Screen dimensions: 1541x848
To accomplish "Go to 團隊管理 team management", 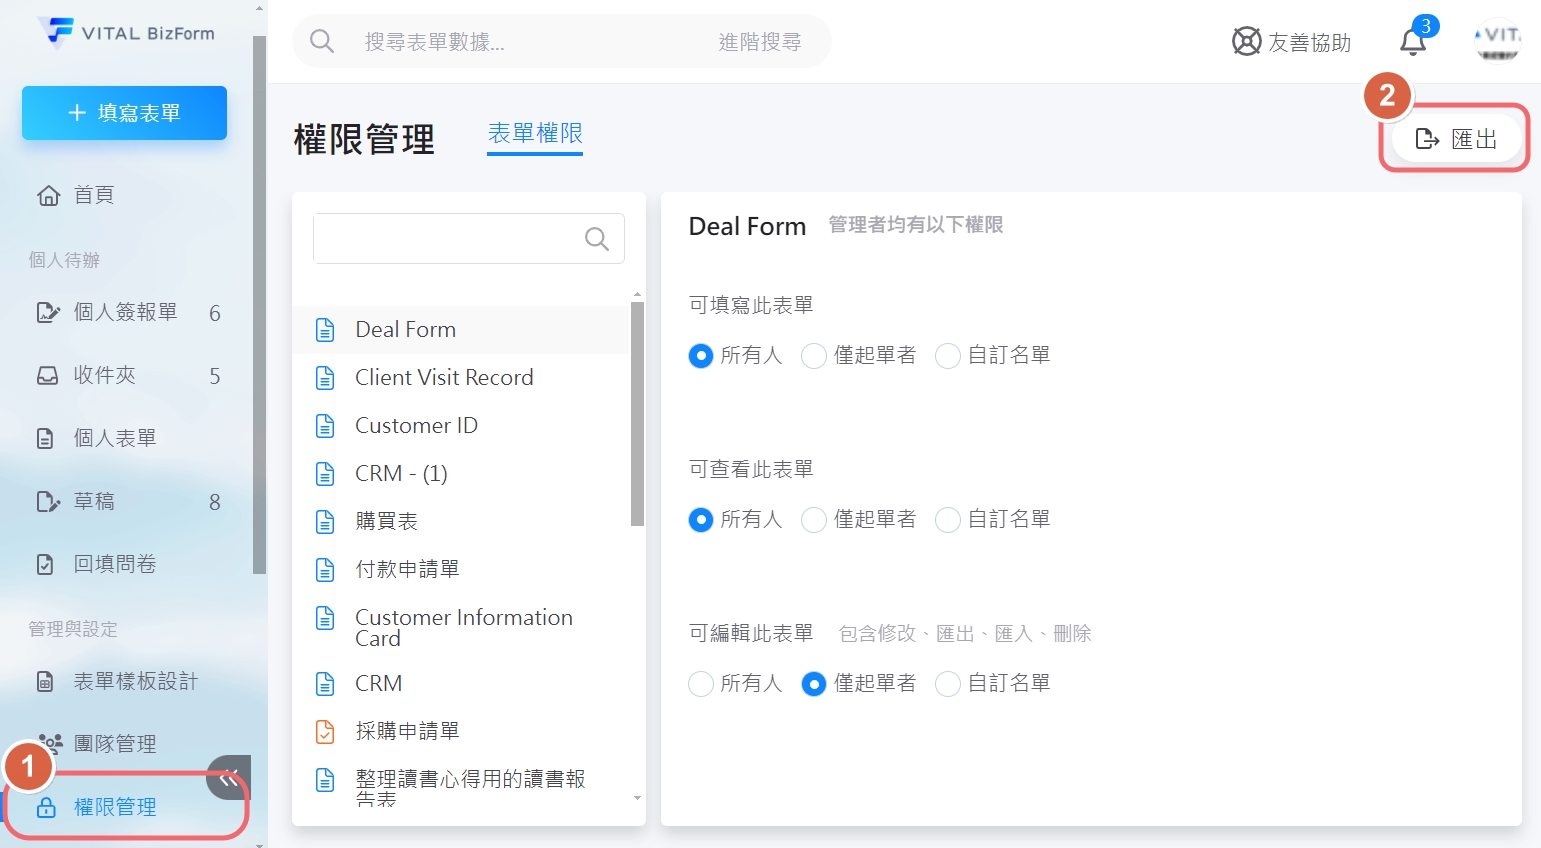I will [x=114, y=744].
